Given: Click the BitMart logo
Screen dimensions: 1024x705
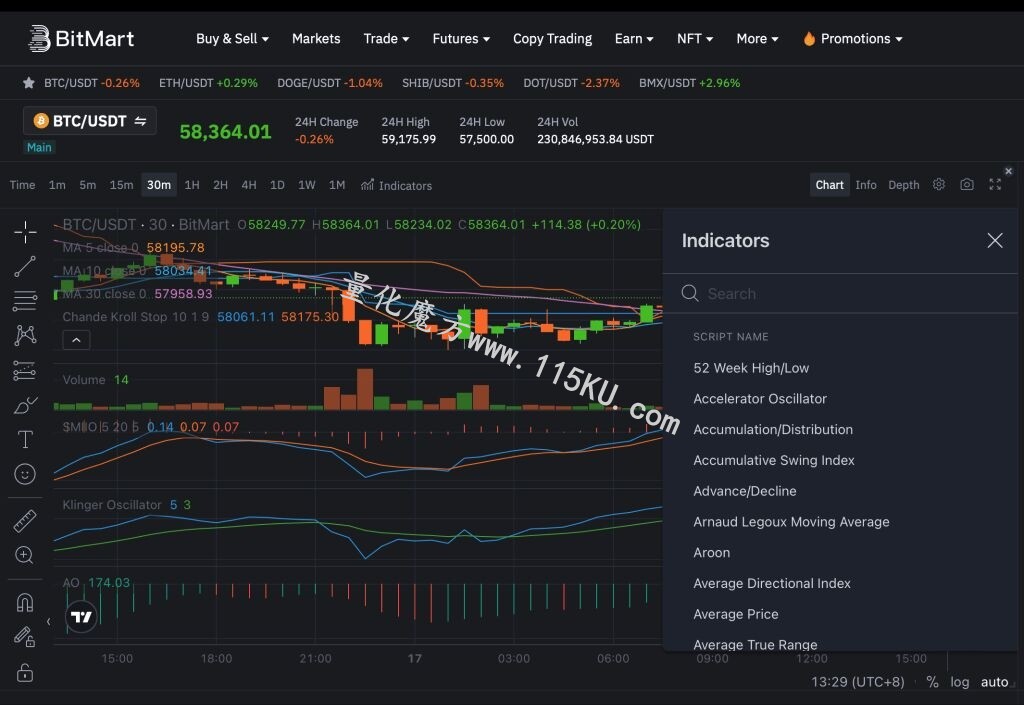Looking at the screenshot, I should (82, 39).
